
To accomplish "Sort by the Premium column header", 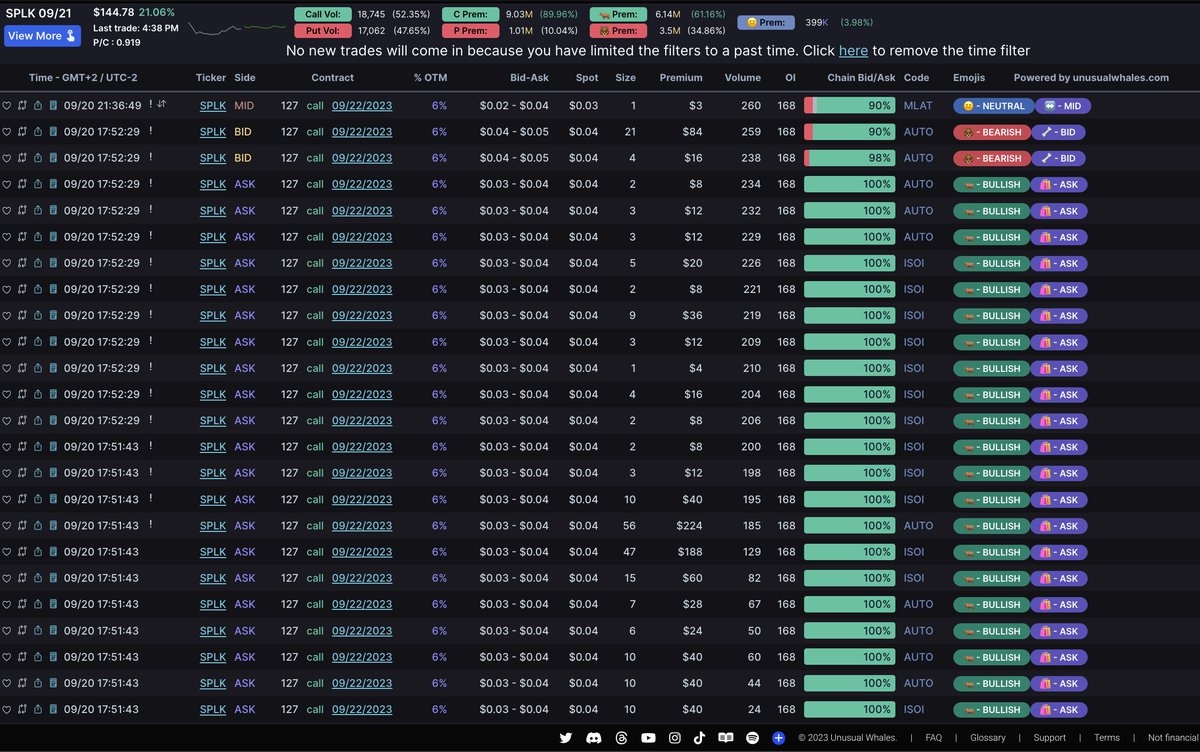I will tap(681, 77).
